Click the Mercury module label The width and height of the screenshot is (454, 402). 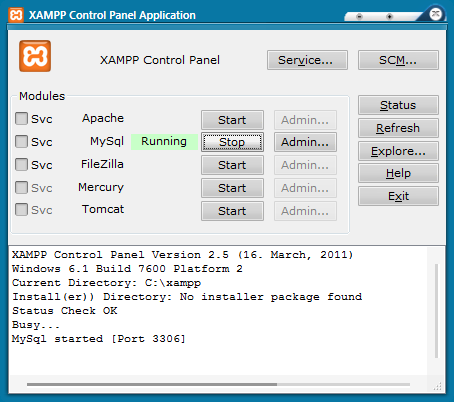[x=101, y=187]
